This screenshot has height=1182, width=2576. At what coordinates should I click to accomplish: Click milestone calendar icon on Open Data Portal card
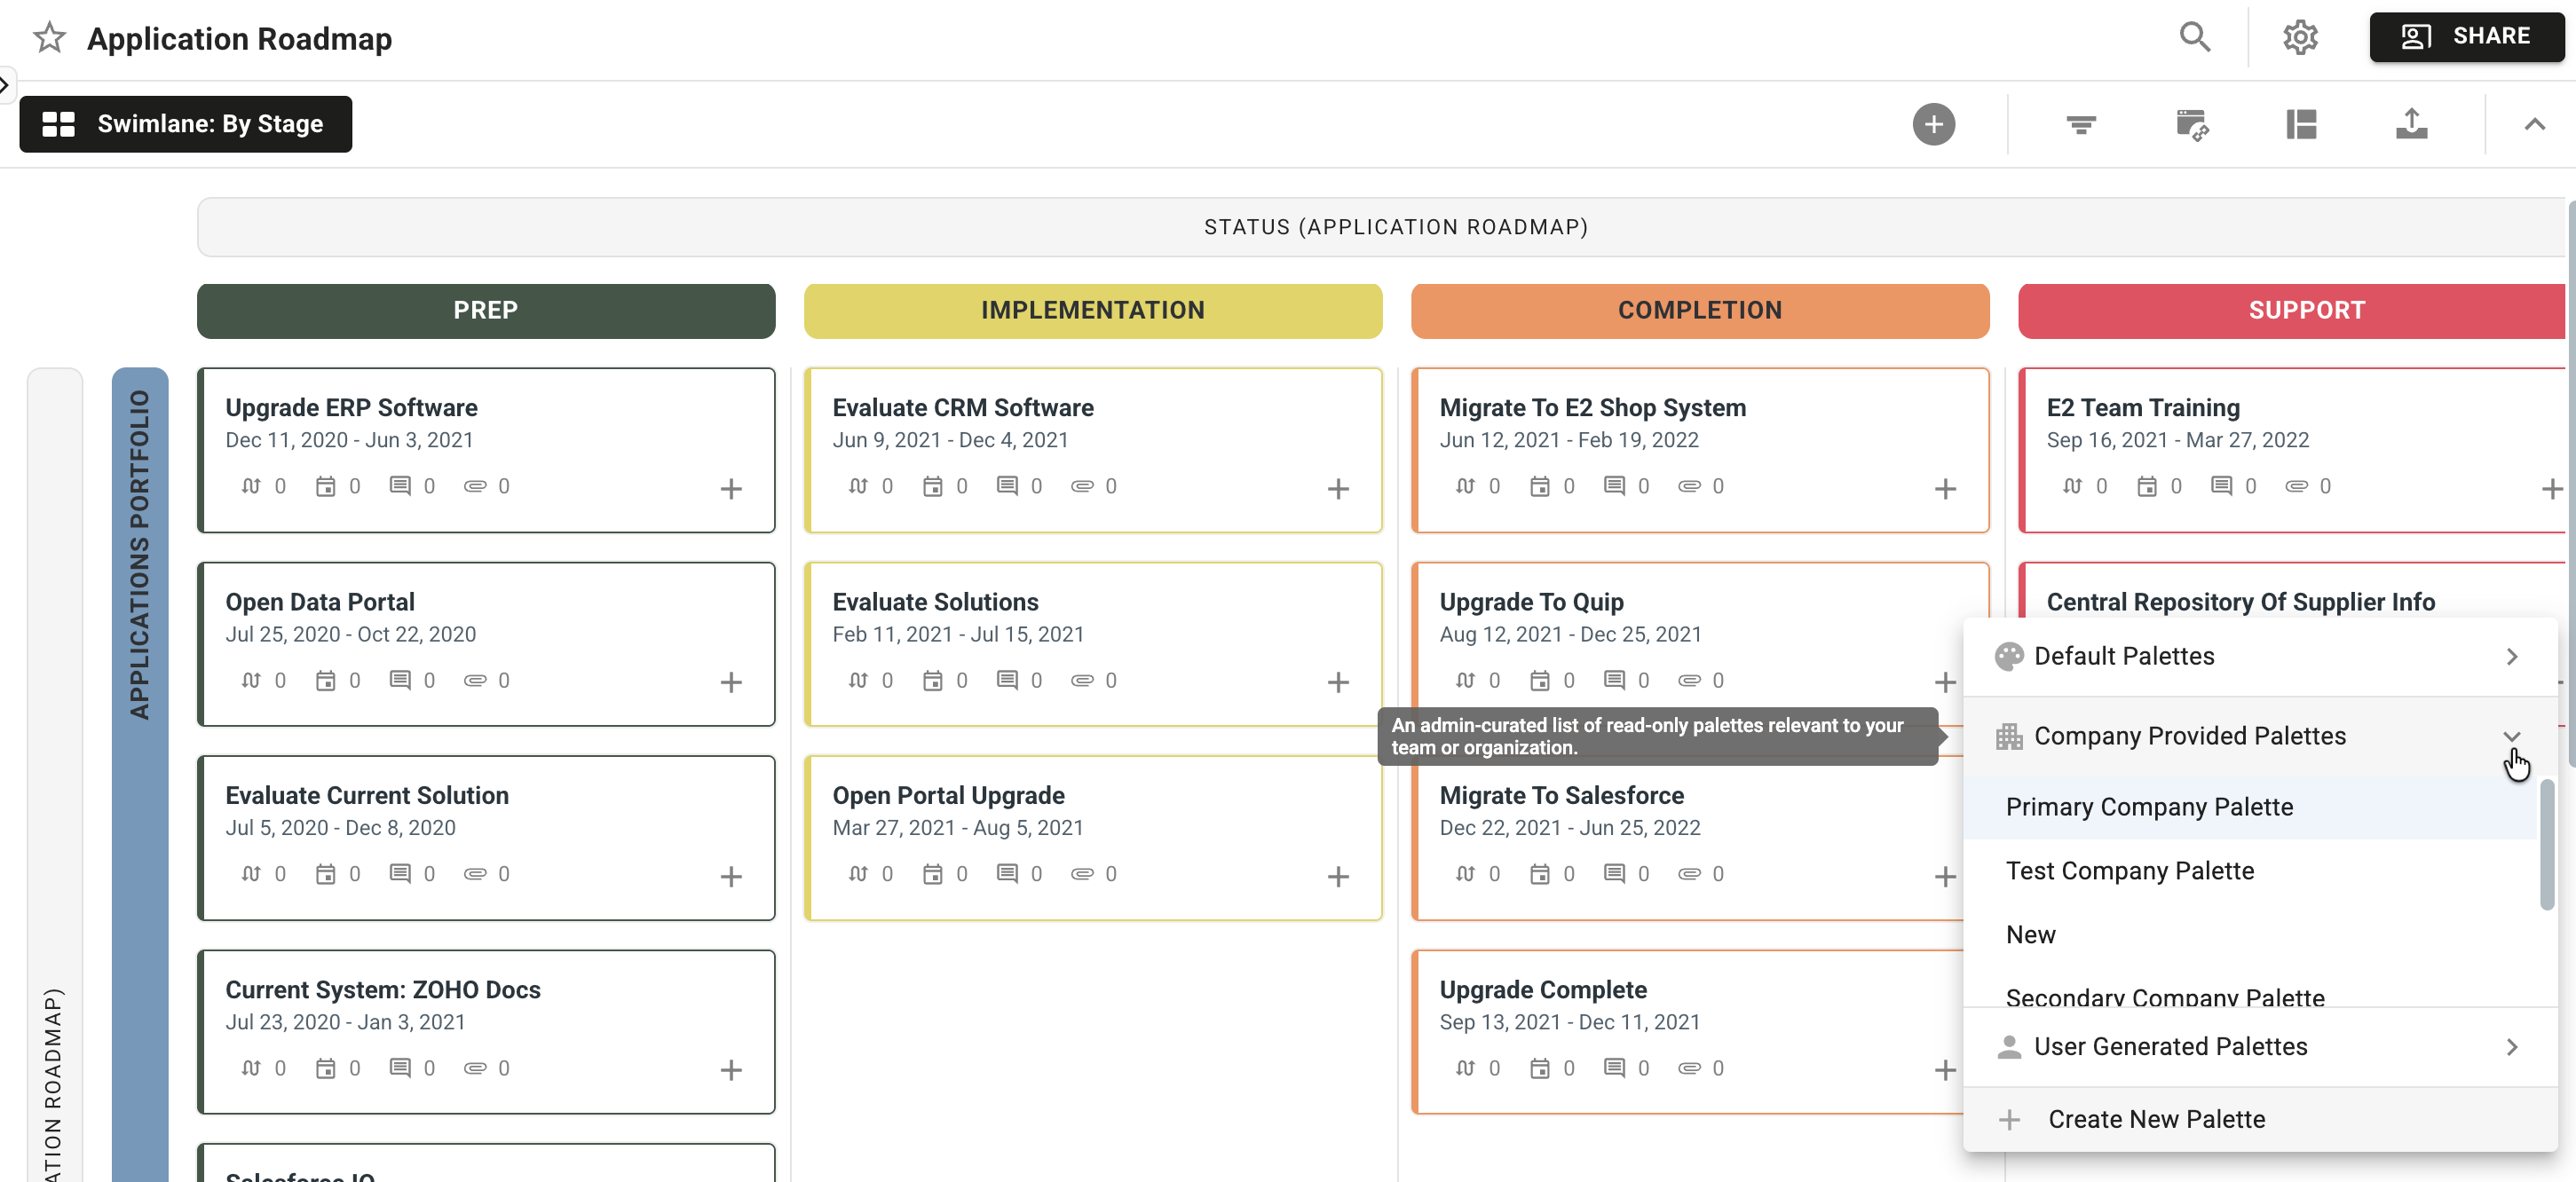(x=325, y=680)
